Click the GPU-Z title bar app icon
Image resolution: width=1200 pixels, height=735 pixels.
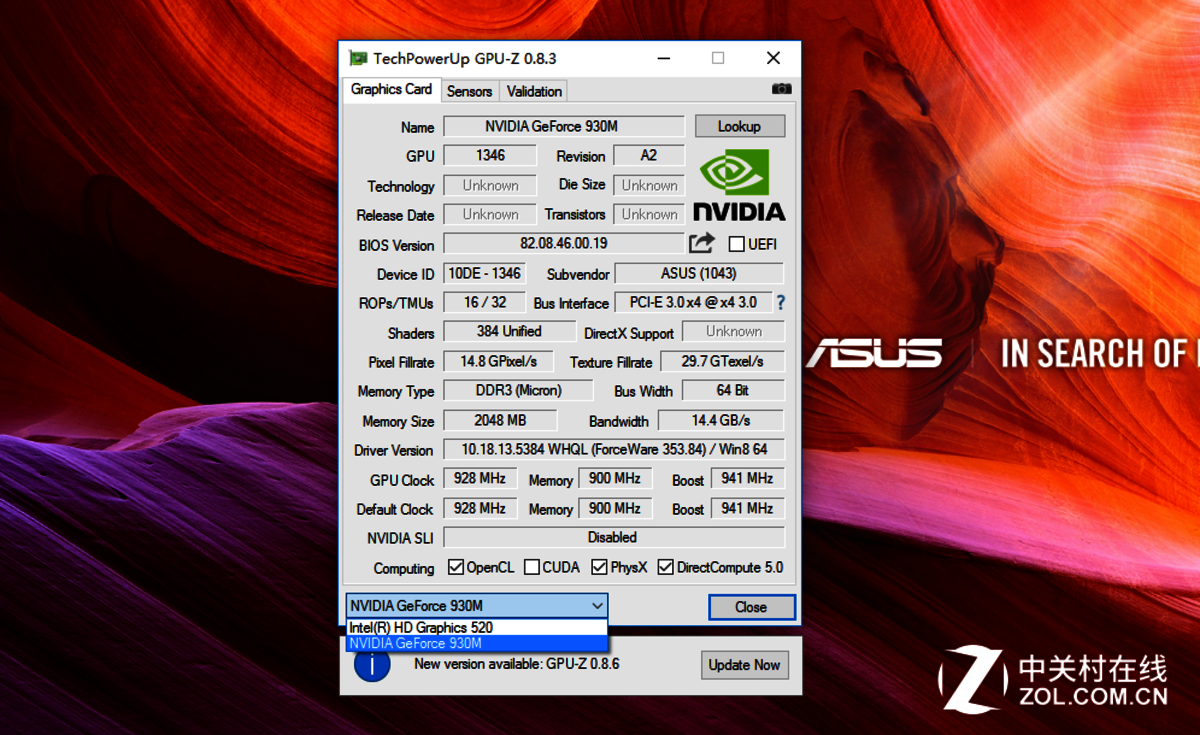(358, 59)
